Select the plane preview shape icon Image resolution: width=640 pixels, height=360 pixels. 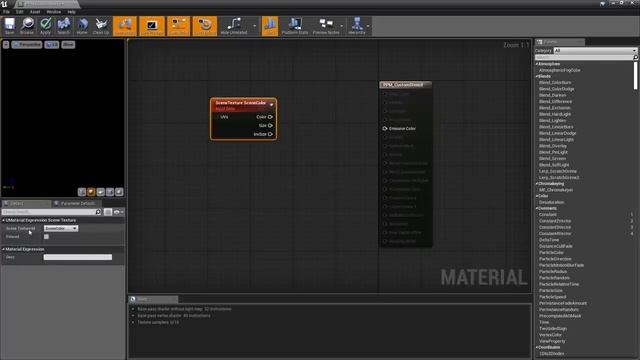[x=100, y=192]
